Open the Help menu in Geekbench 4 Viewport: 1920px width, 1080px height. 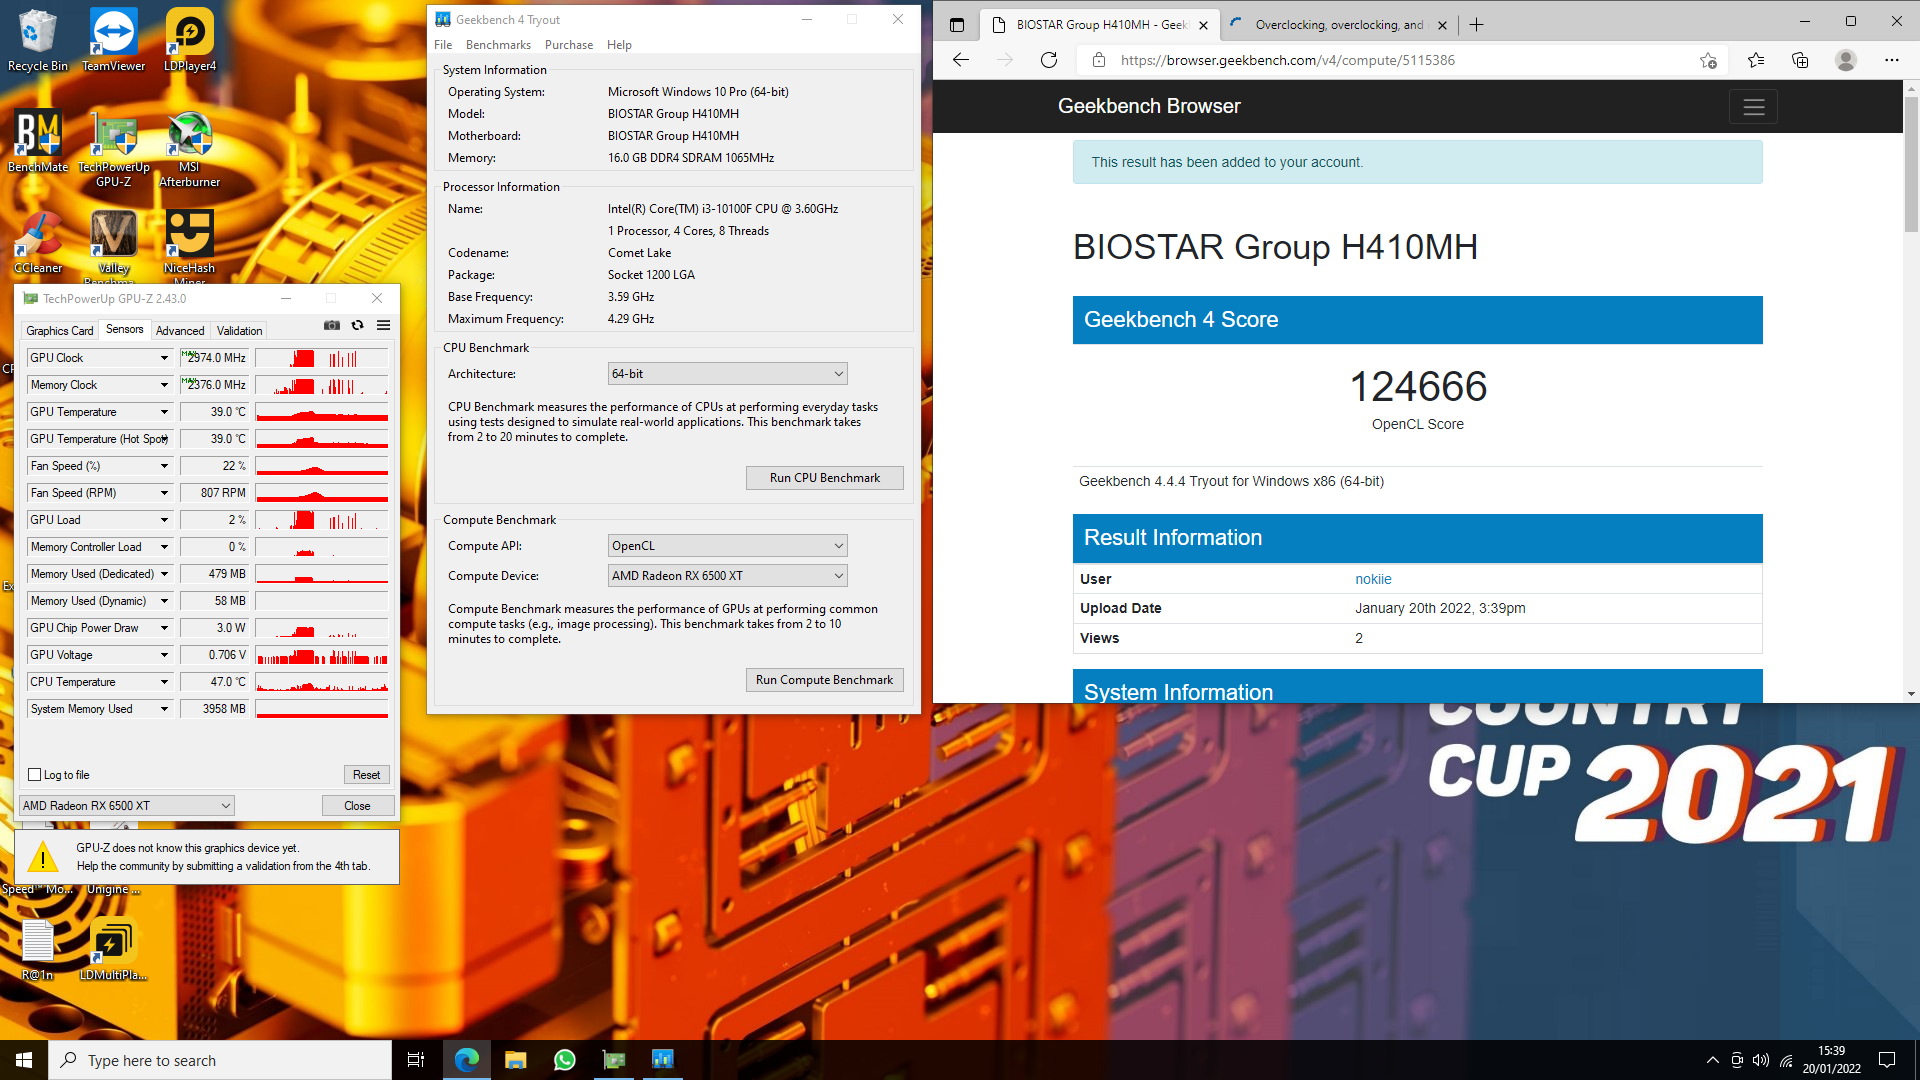point(619,45)
